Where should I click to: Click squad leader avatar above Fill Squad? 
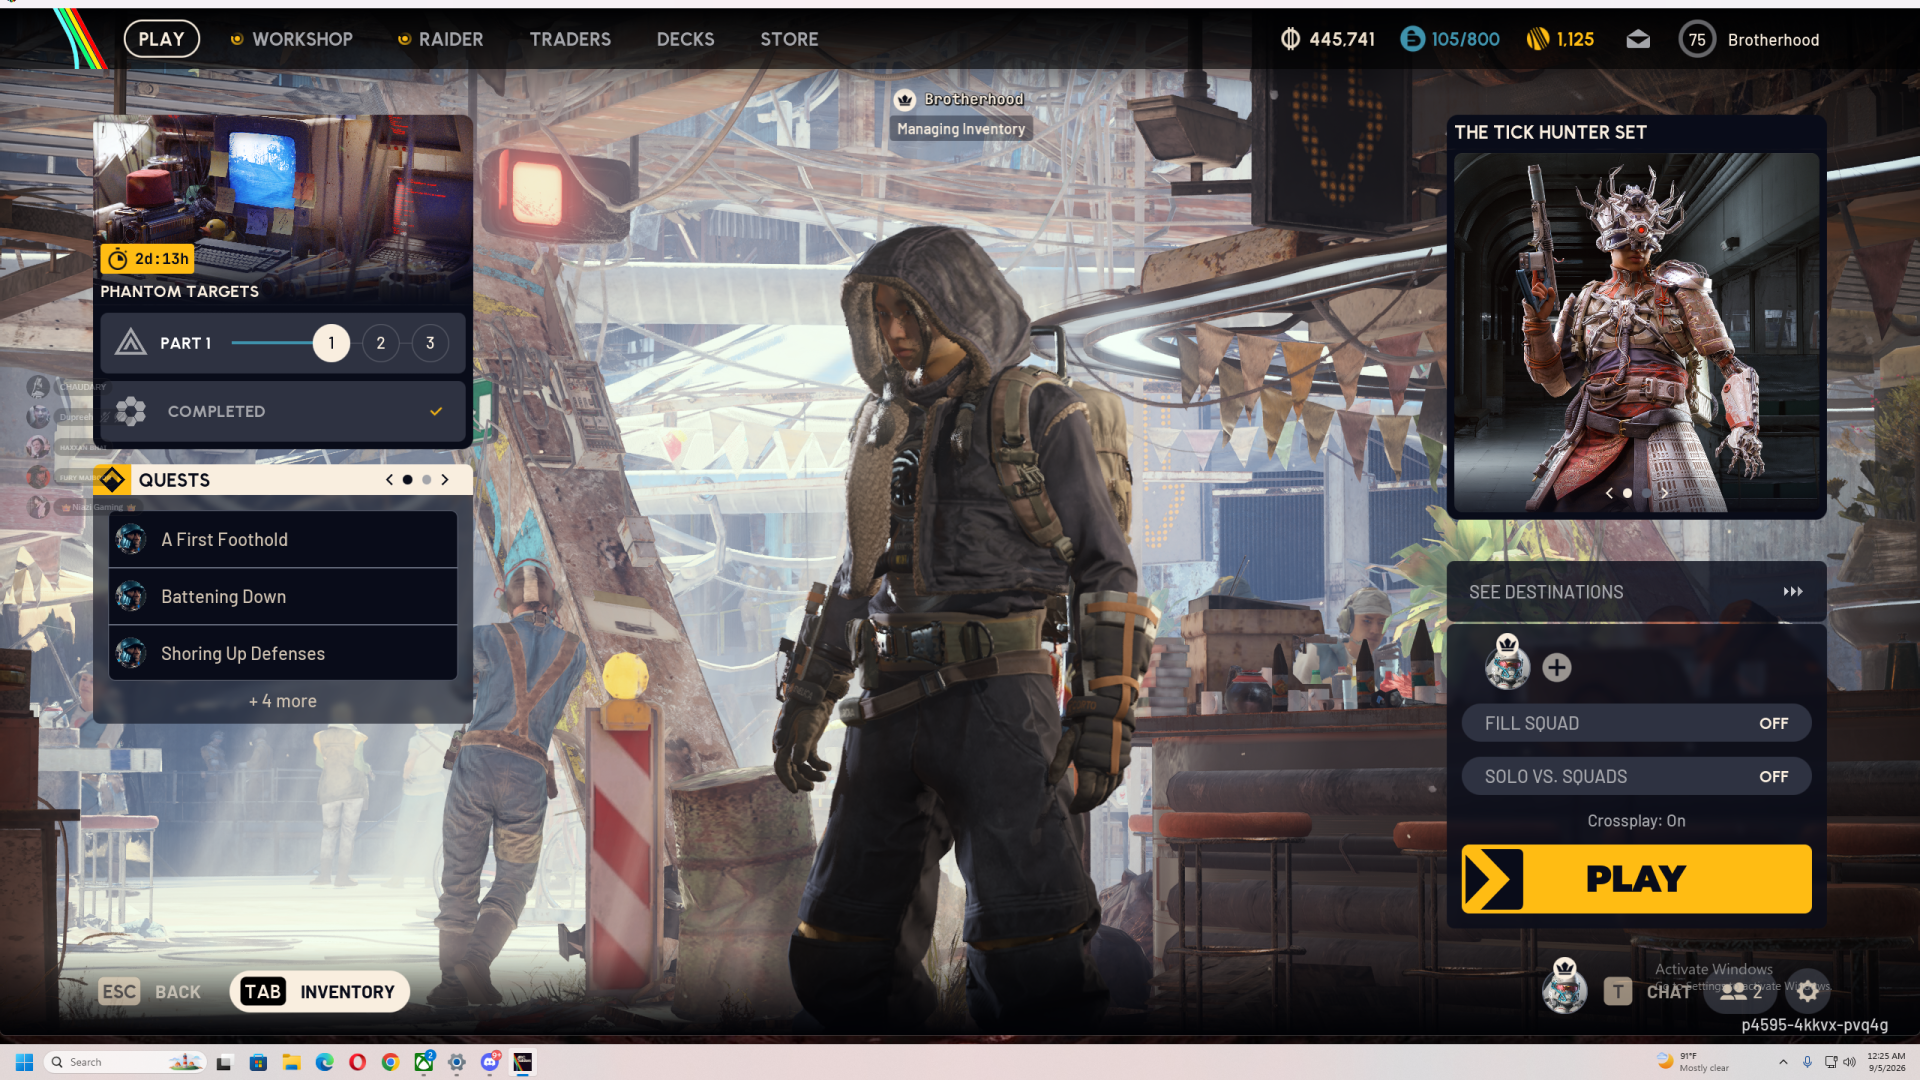tap(1507, 662)
